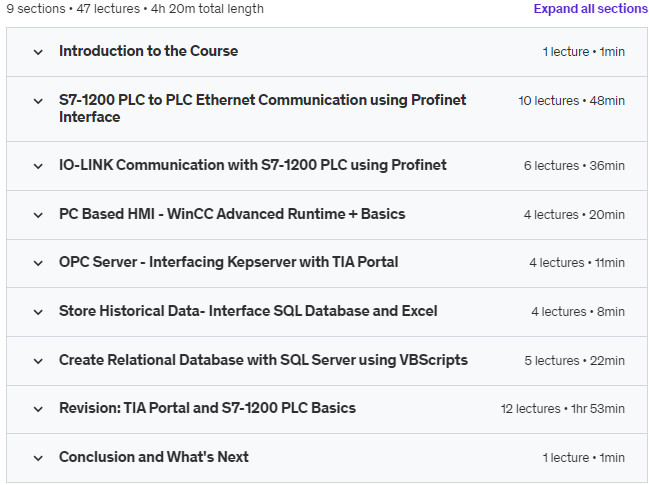Open 'PC Based HMI - WinCC Advanced Runtime' heading

[x=232, y=214]
